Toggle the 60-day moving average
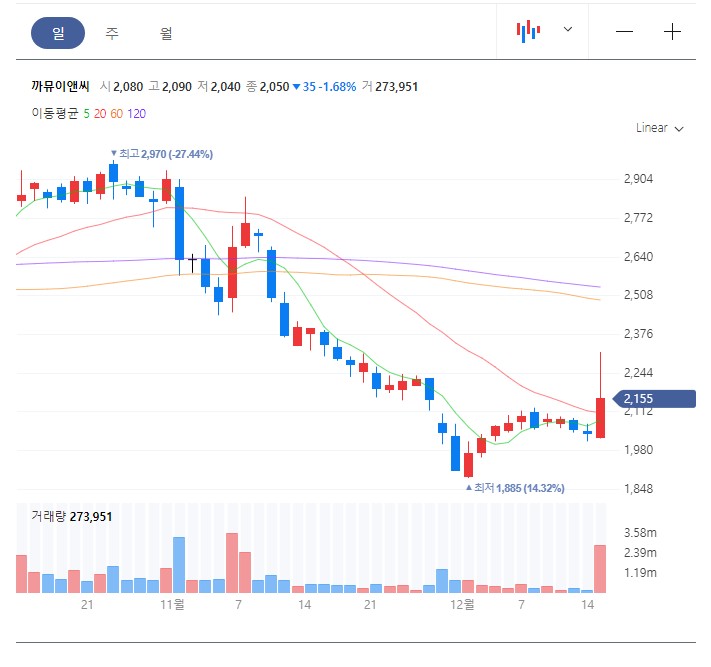The width and height of the screenshot is (711, 667). pos(117,113)
